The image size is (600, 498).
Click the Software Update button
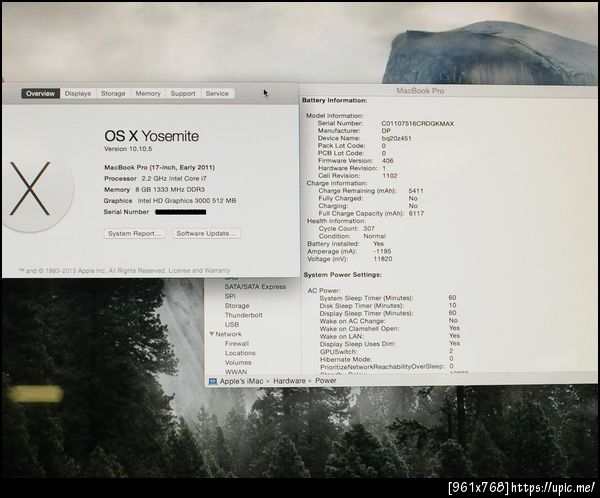click(206, 233)
